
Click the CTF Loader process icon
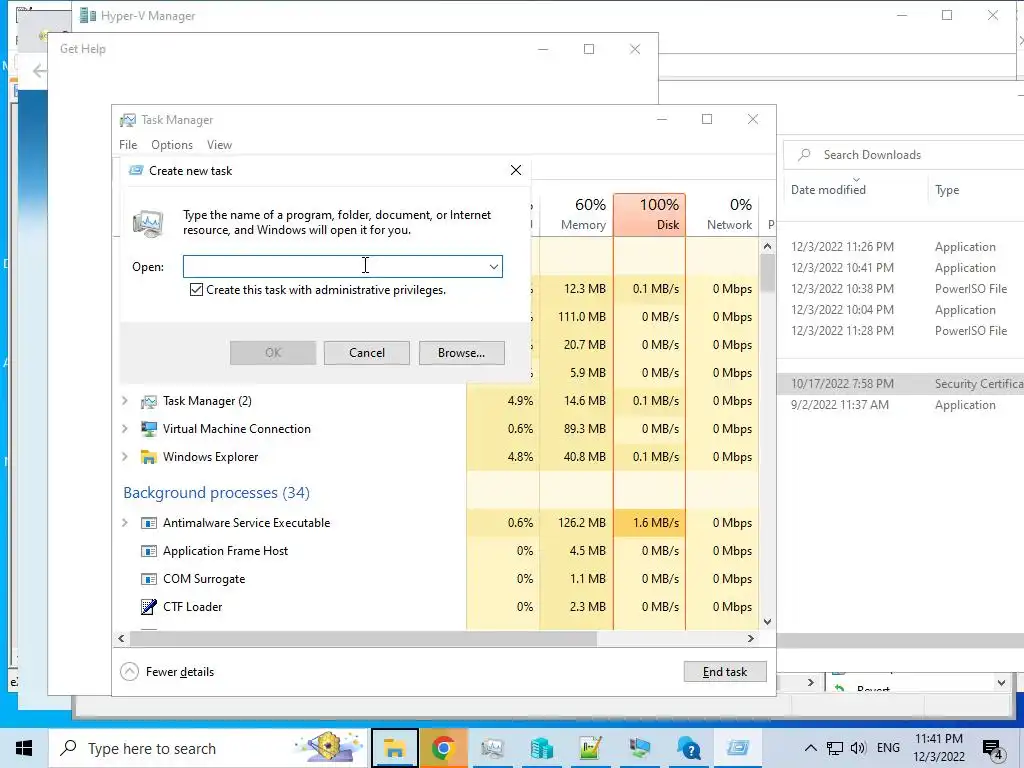click(x=149, y=607)
